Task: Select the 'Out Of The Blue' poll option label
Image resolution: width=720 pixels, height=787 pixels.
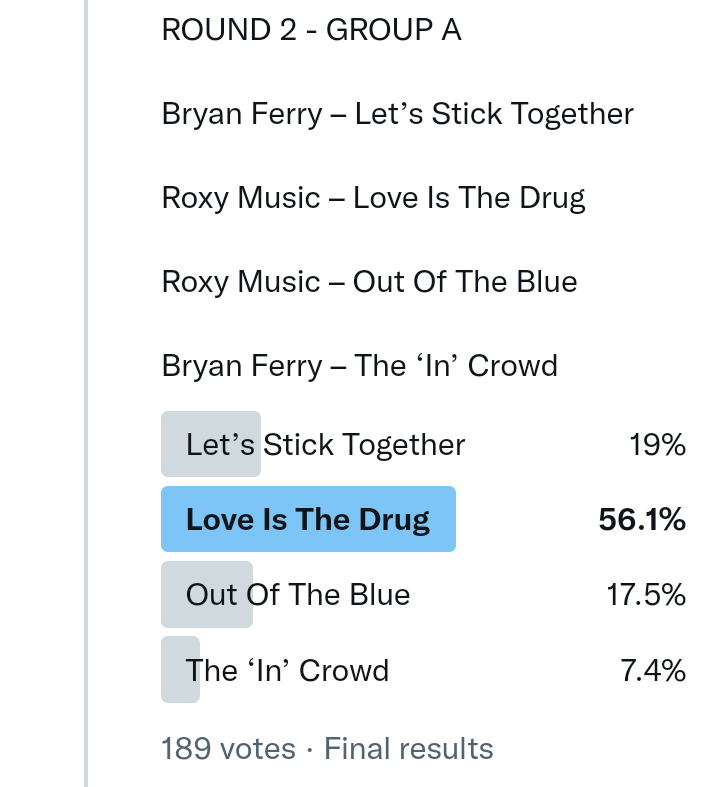Action: [298, 595]
